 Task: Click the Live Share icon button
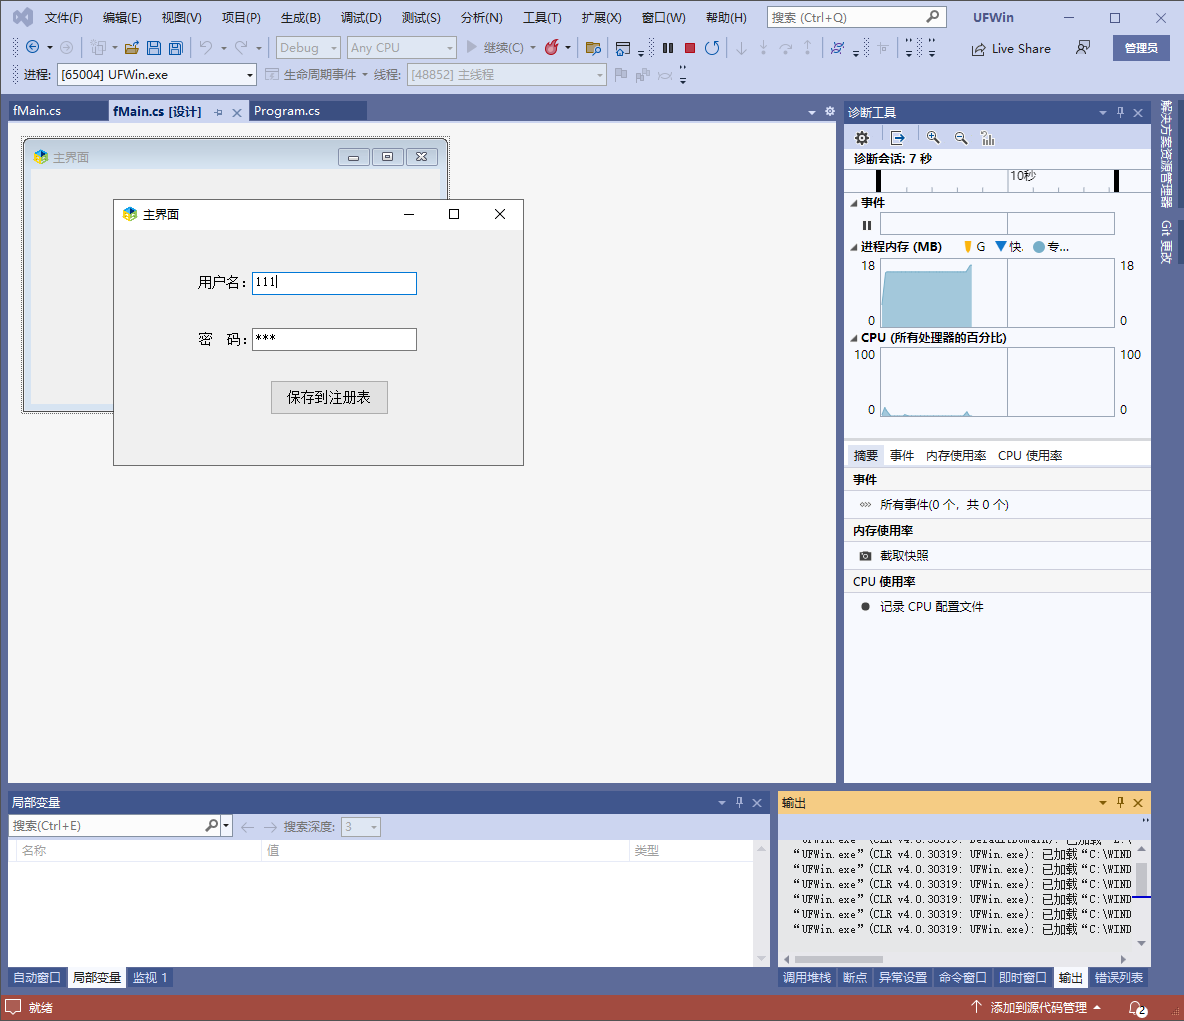1010,48
